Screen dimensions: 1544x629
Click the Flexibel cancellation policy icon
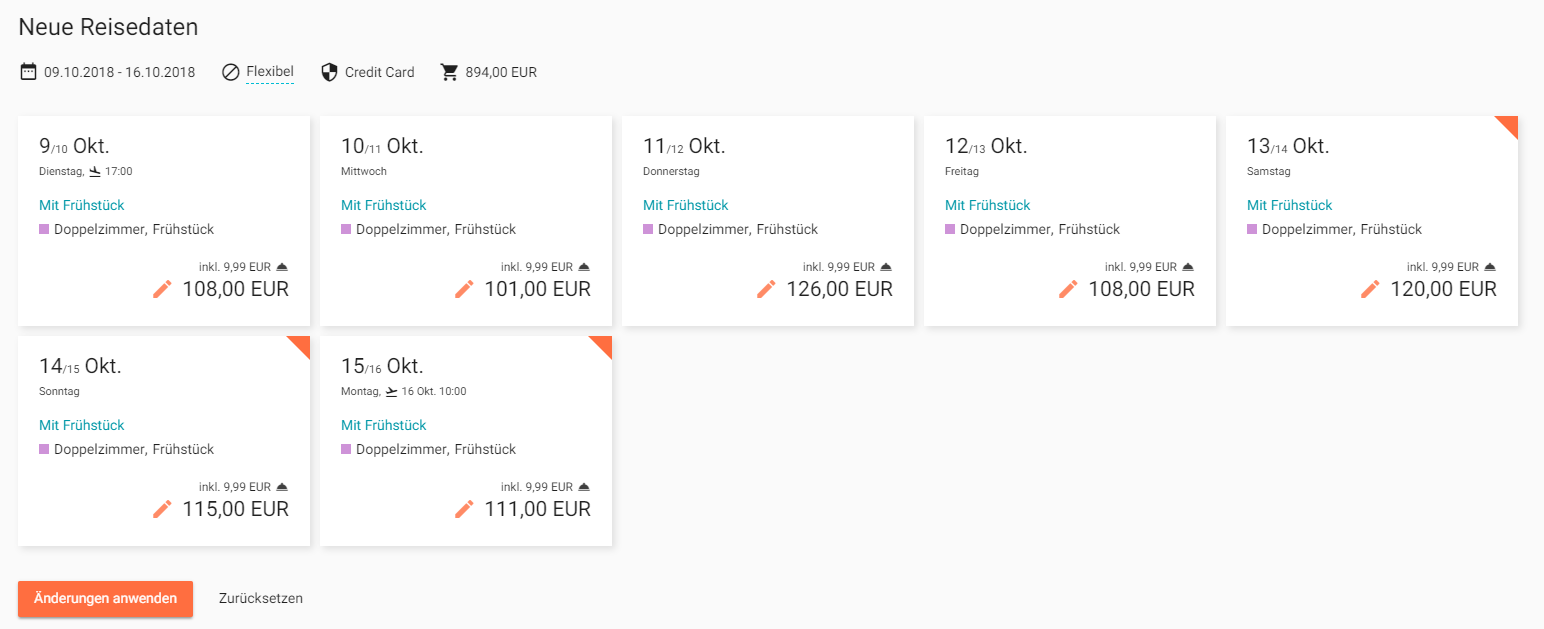click(x=231, y=72)
